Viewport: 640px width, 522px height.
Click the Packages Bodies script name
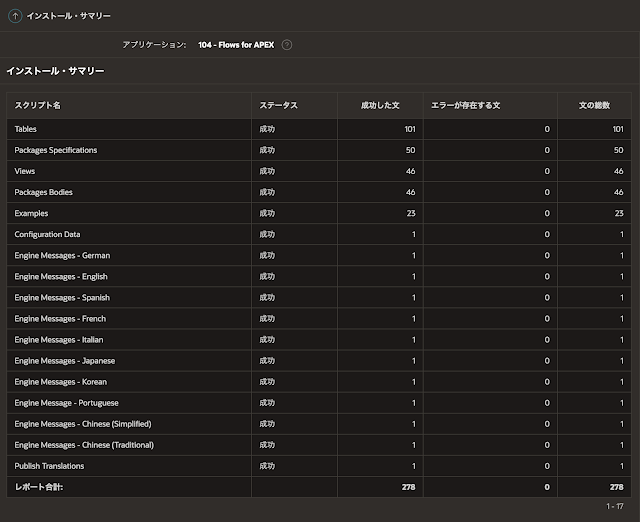tap(44, 192)
